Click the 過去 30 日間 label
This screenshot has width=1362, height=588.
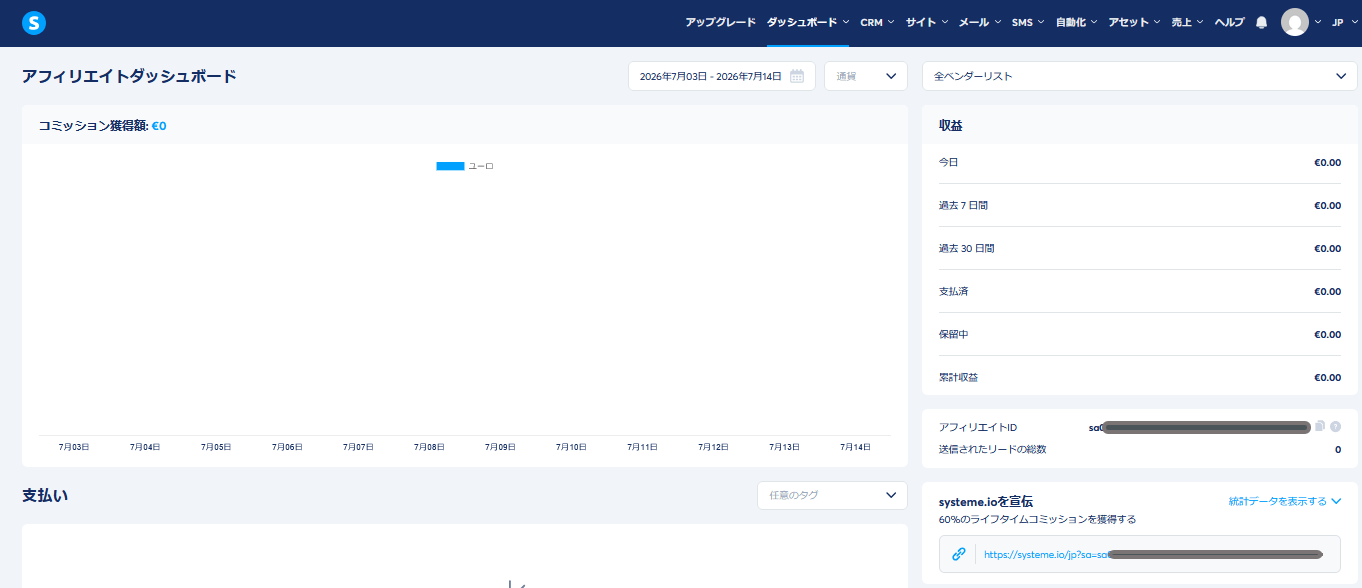[x=966, y=248]
